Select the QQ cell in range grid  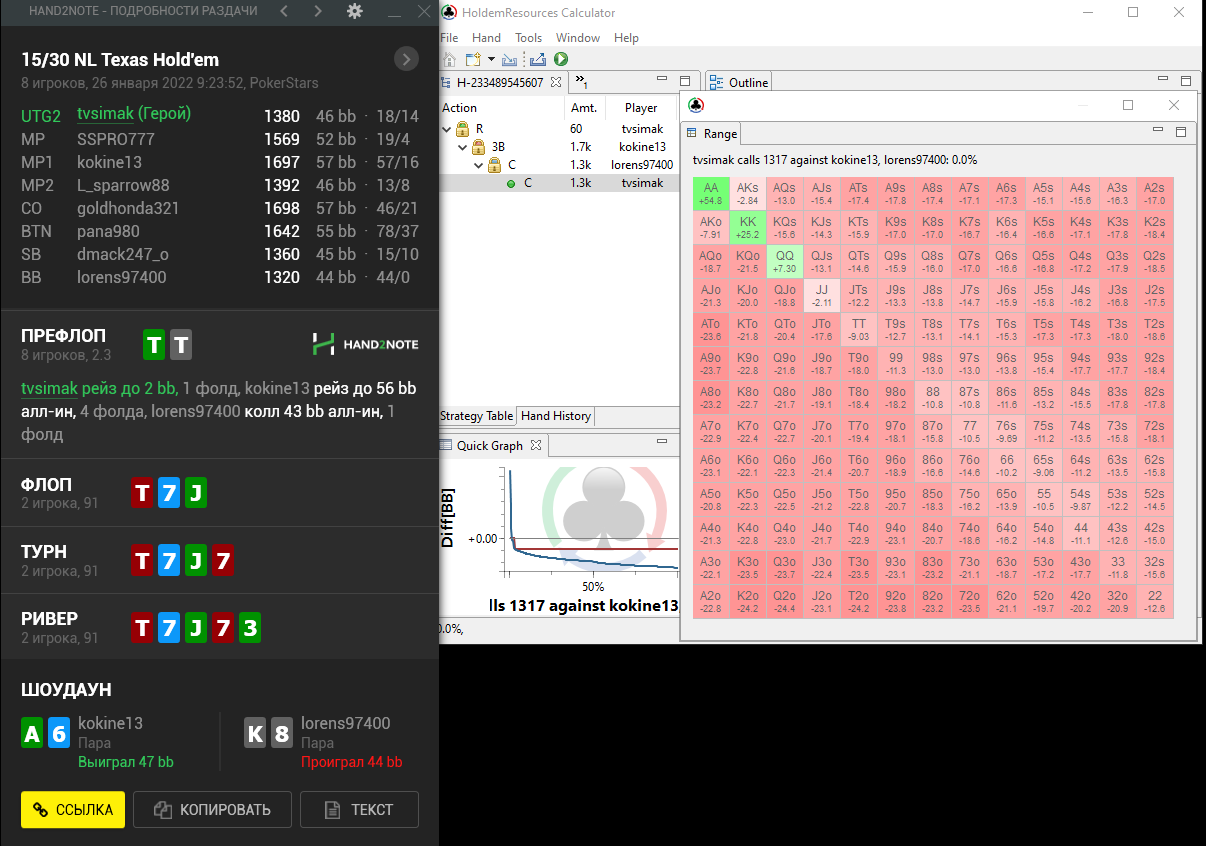click(x=785, y=262)
